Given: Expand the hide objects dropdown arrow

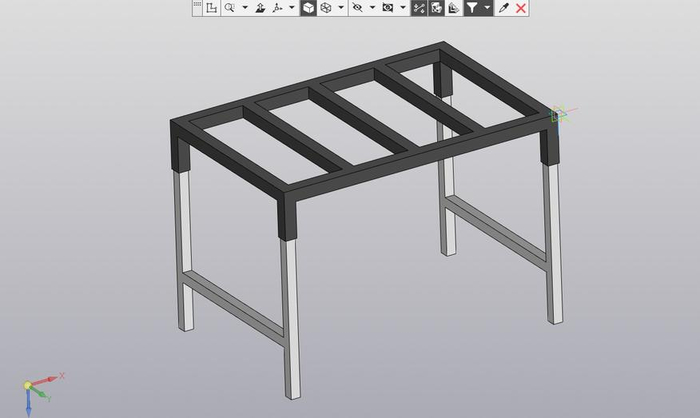Looking at the screenshot, I should (372, 8).
